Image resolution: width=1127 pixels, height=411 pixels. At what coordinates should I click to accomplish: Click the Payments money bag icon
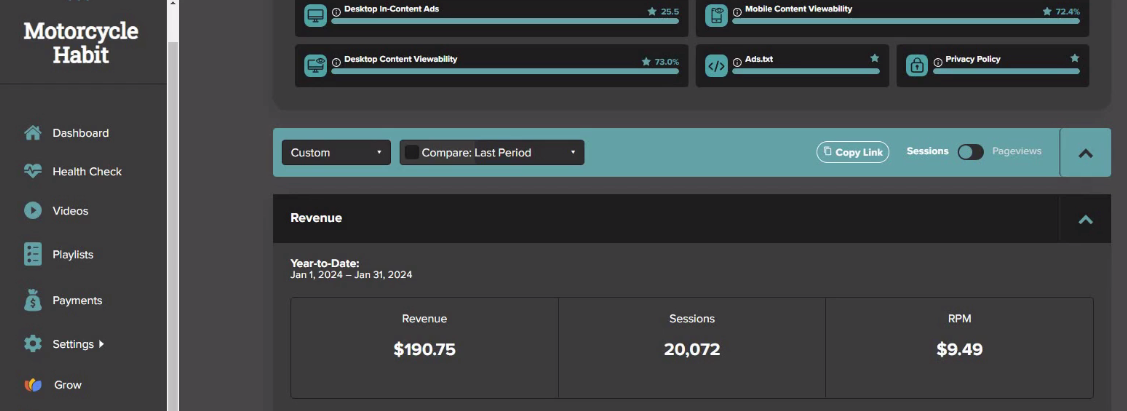coord(33,300)
